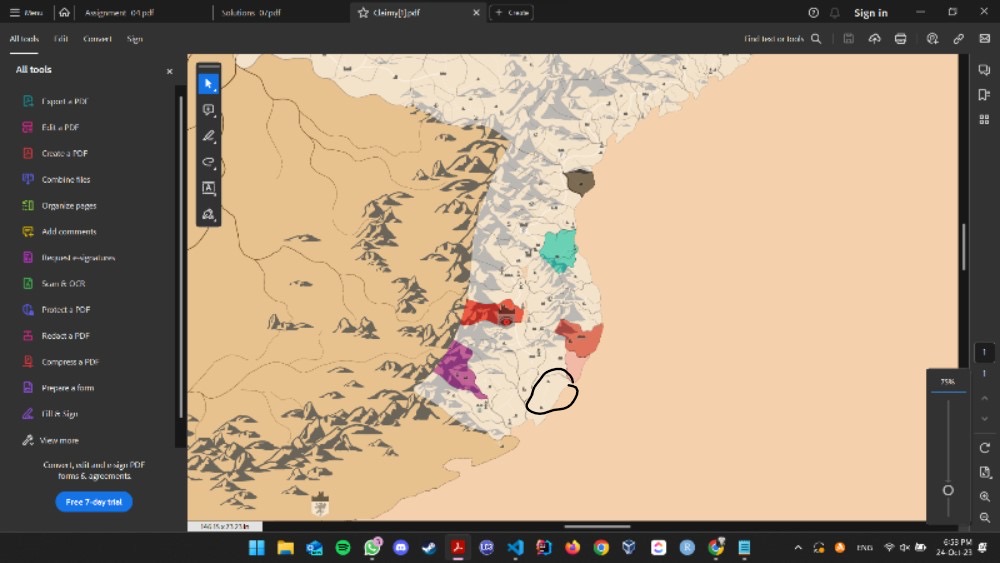This screenshot has height=563, width=1000.
Task: Zoom in using magnifier plus icon
Action: [985, 496]
